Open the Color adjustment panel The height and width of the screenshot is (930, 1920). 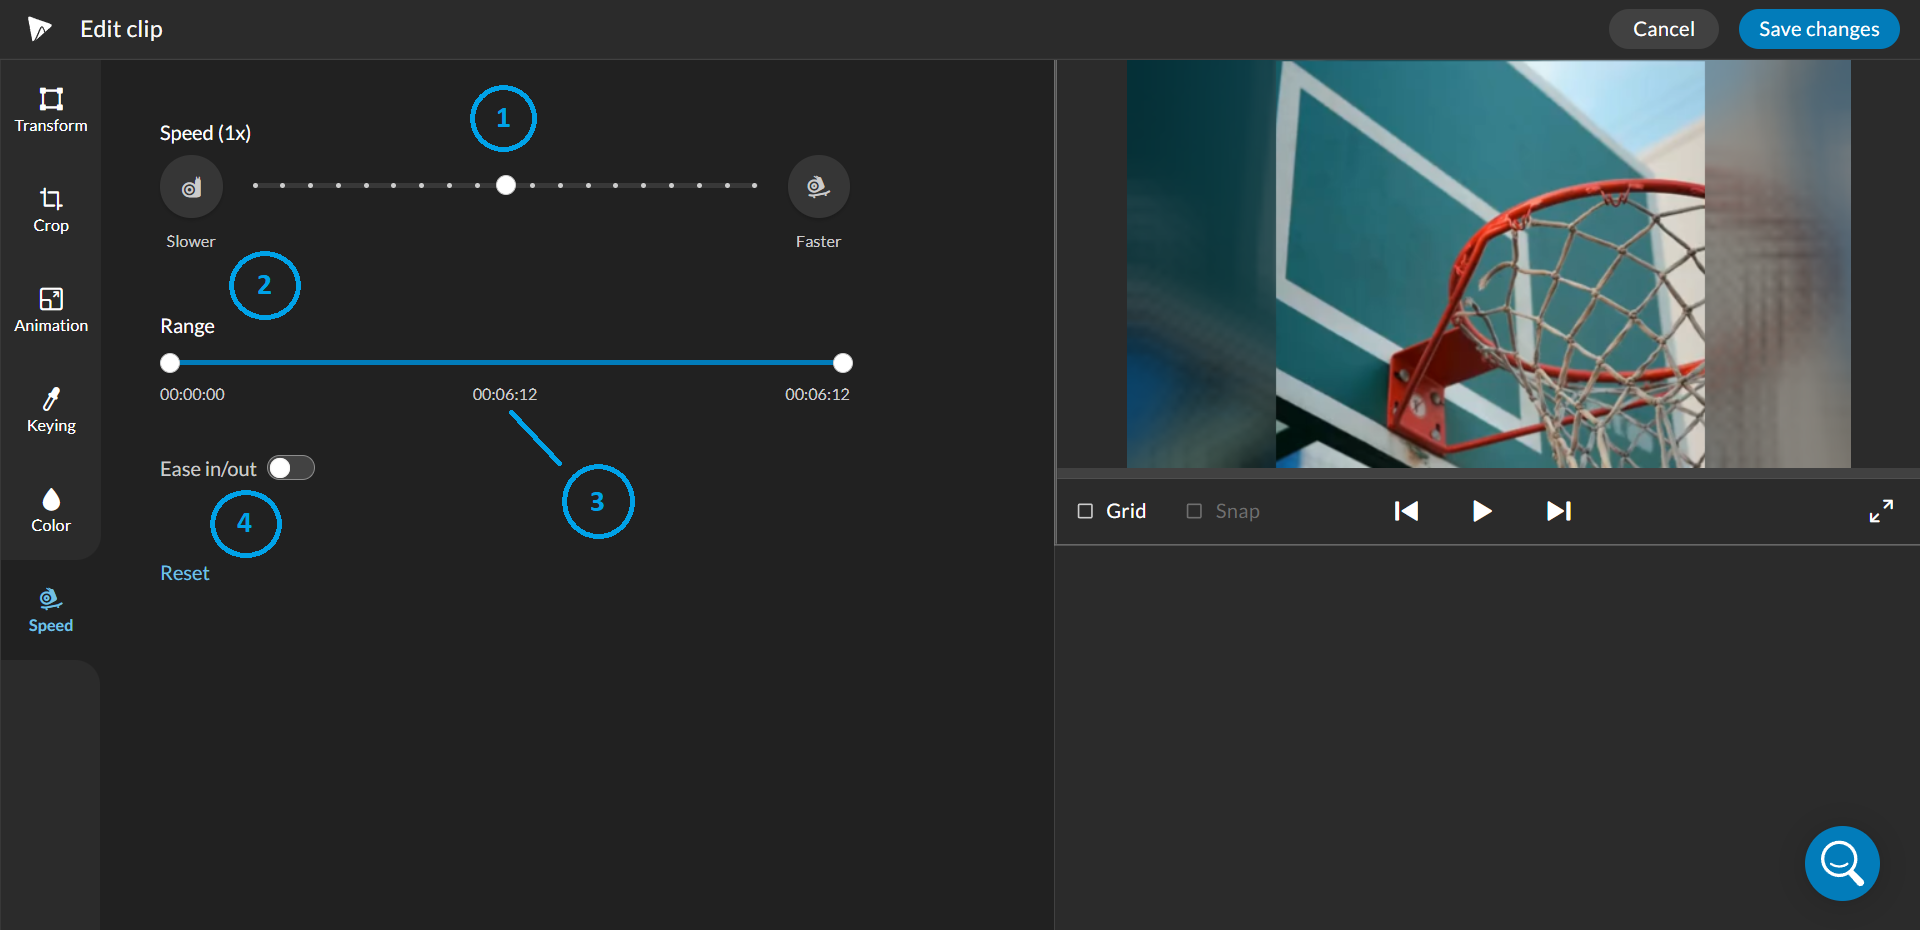point(51,510)
